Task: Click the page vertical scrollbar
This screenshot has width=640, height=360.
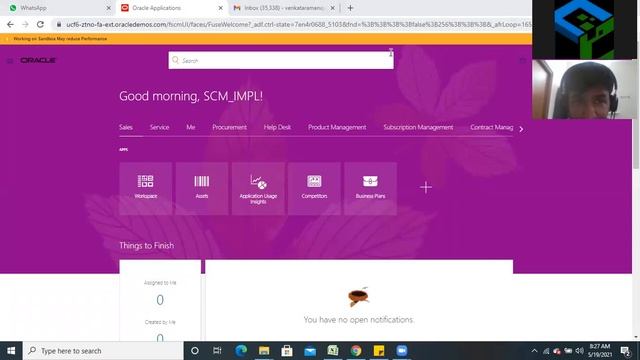Action: click(636, 143)
